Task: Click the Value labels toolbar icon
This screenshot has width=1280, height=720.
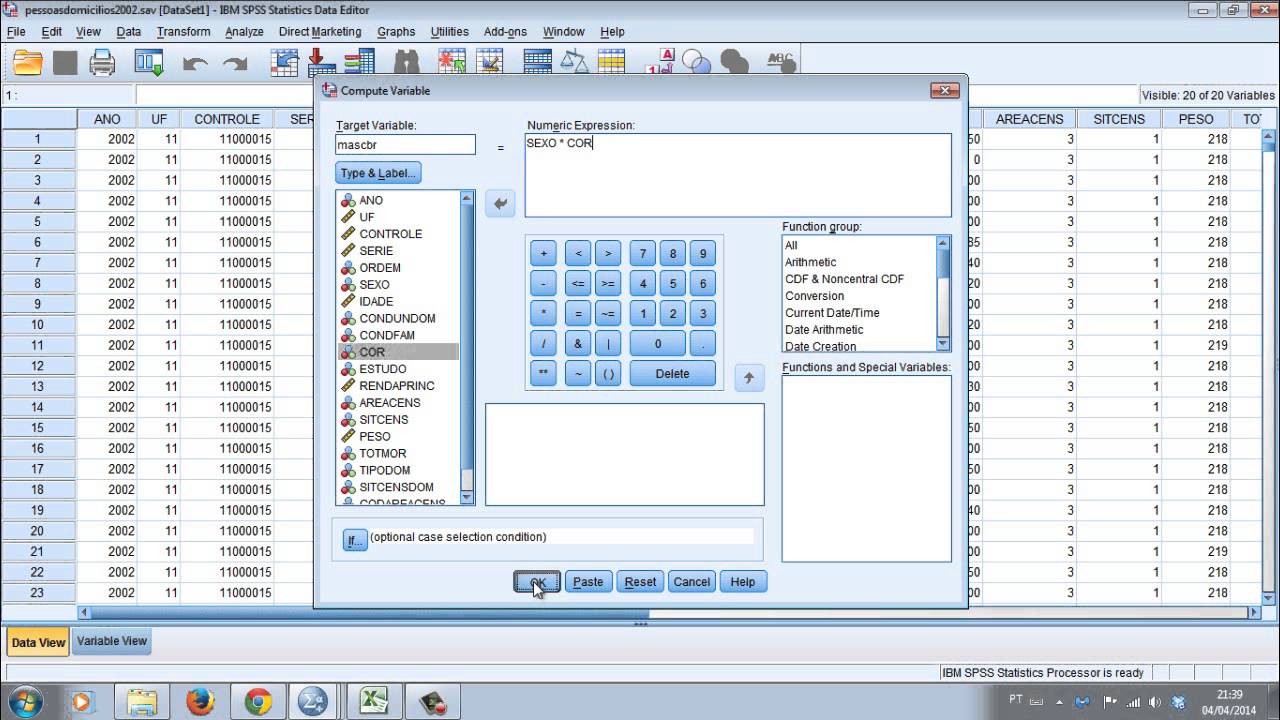Action: coord(659,62)
